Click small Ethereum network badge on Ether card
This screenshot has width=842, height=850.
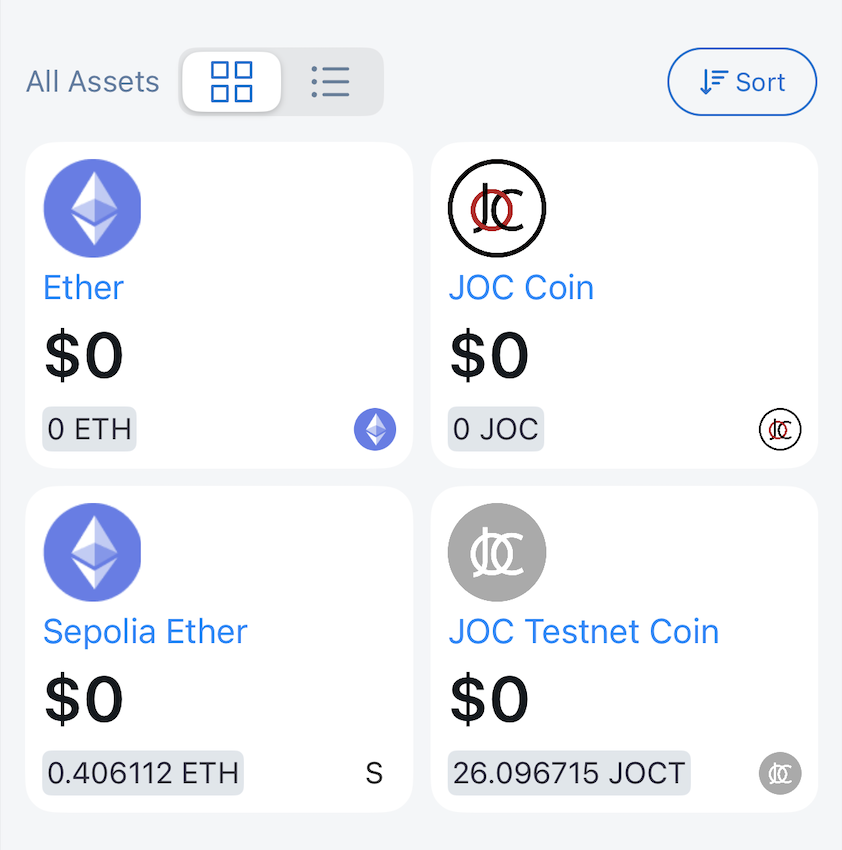point(375,430)
